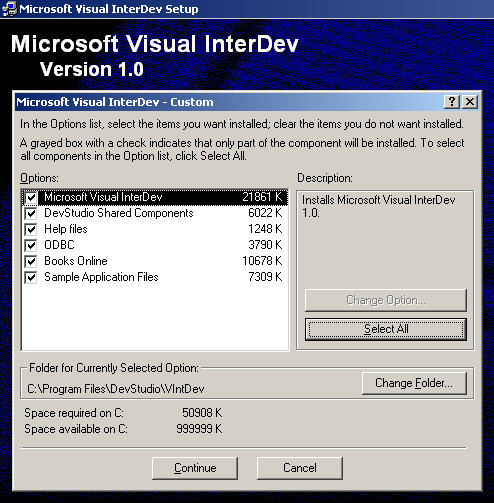
Task: Select the DevStudio Shared Components row
Action: click(x=155, y=213)
